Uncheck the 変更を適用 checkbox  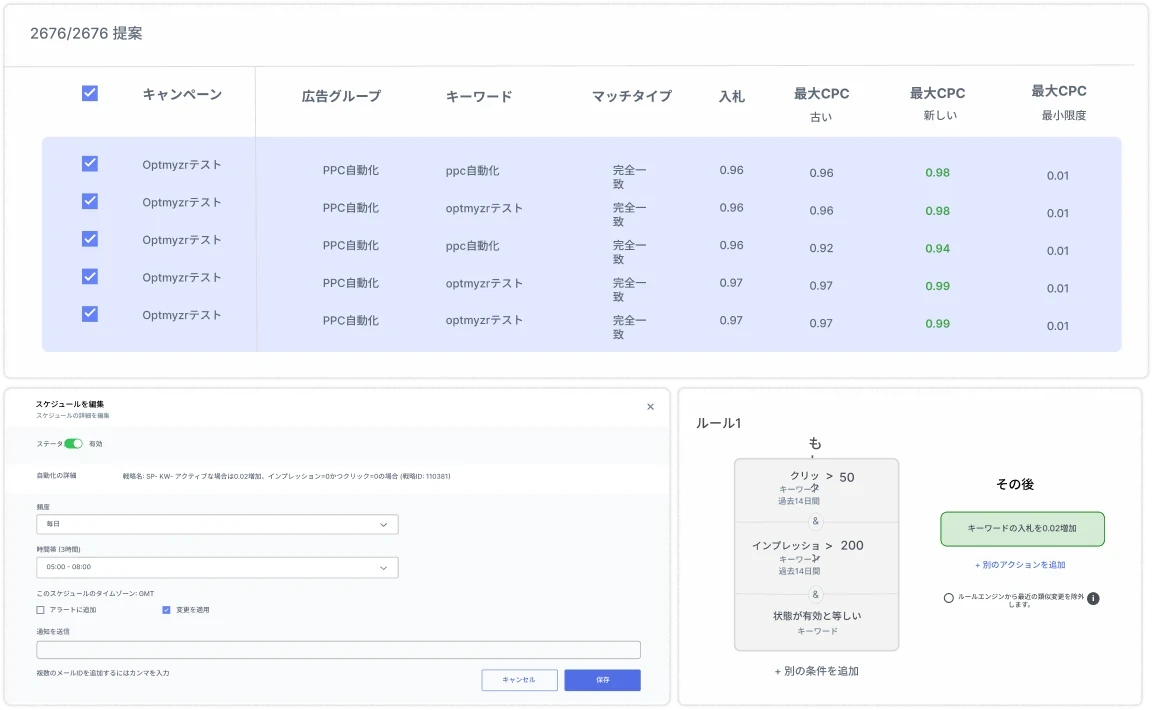pyautogui.click(x=166, y=610)
